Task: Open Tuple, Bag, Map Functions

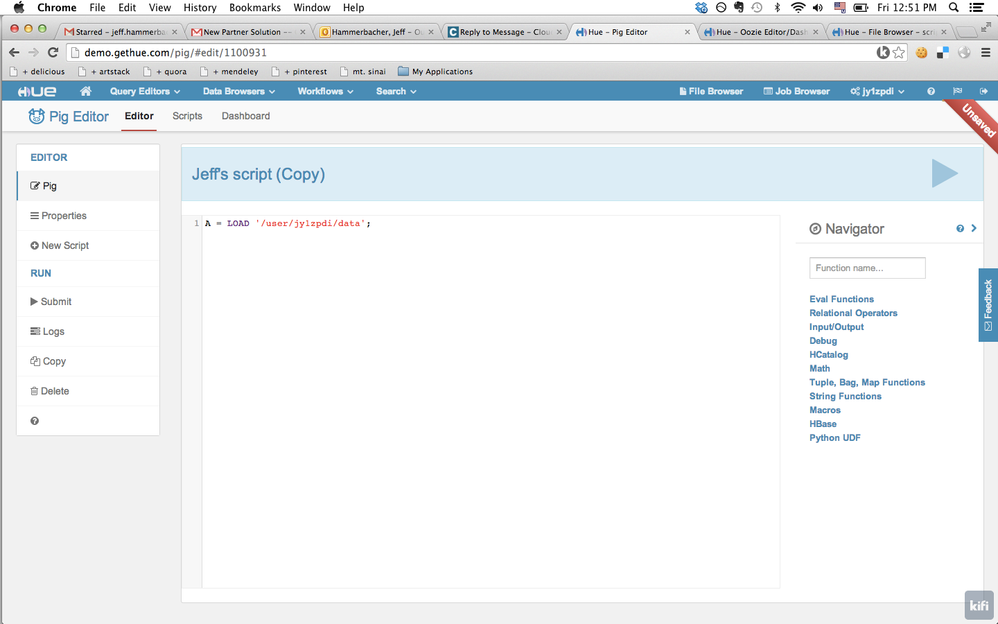Action: tap(867, 383)
